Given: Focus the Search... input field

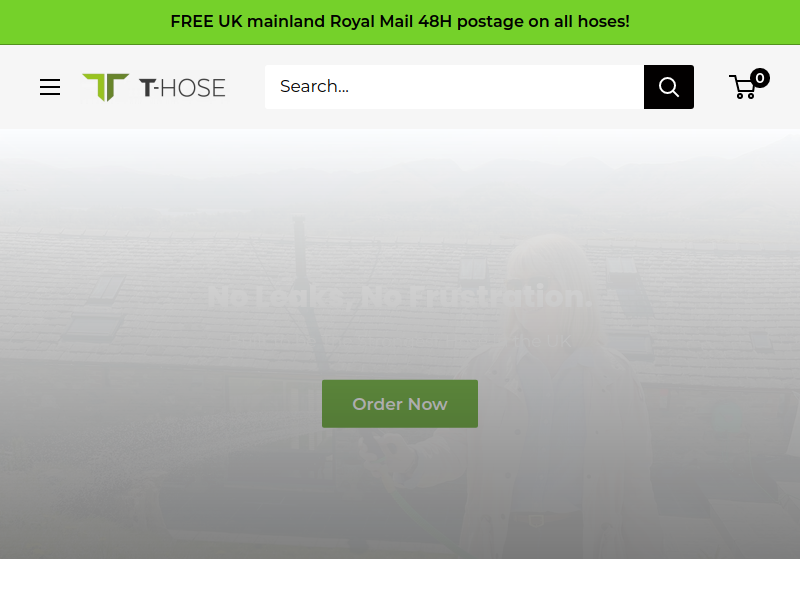Looking at the screenshot, I should (x=454, y=87).
